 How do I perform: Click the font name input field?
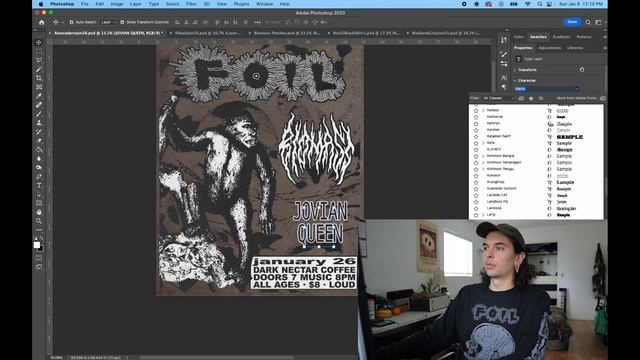[x=544, y=89]
